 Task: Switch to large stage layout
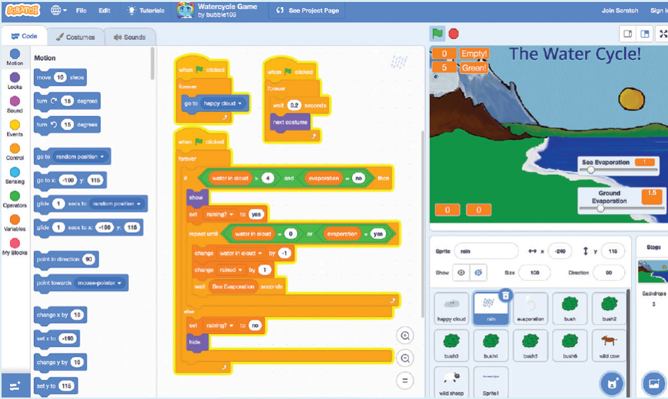coord(645,34)
